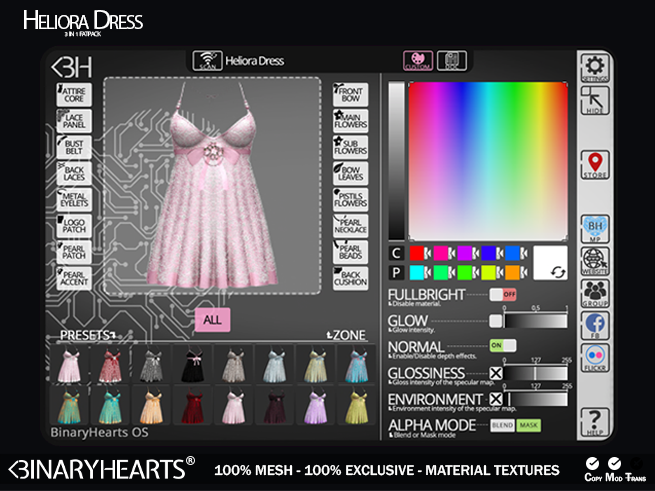Pick a color in the rainbow spectrum

point(488,161)
